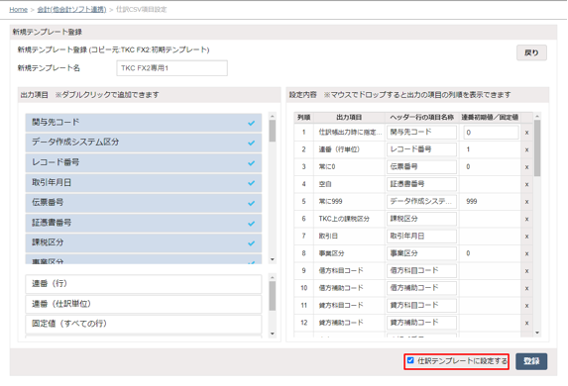568x386 pixels.
Task: Click fixed value field in row 1
Action: pyautogui.click(x=491, y=133)
